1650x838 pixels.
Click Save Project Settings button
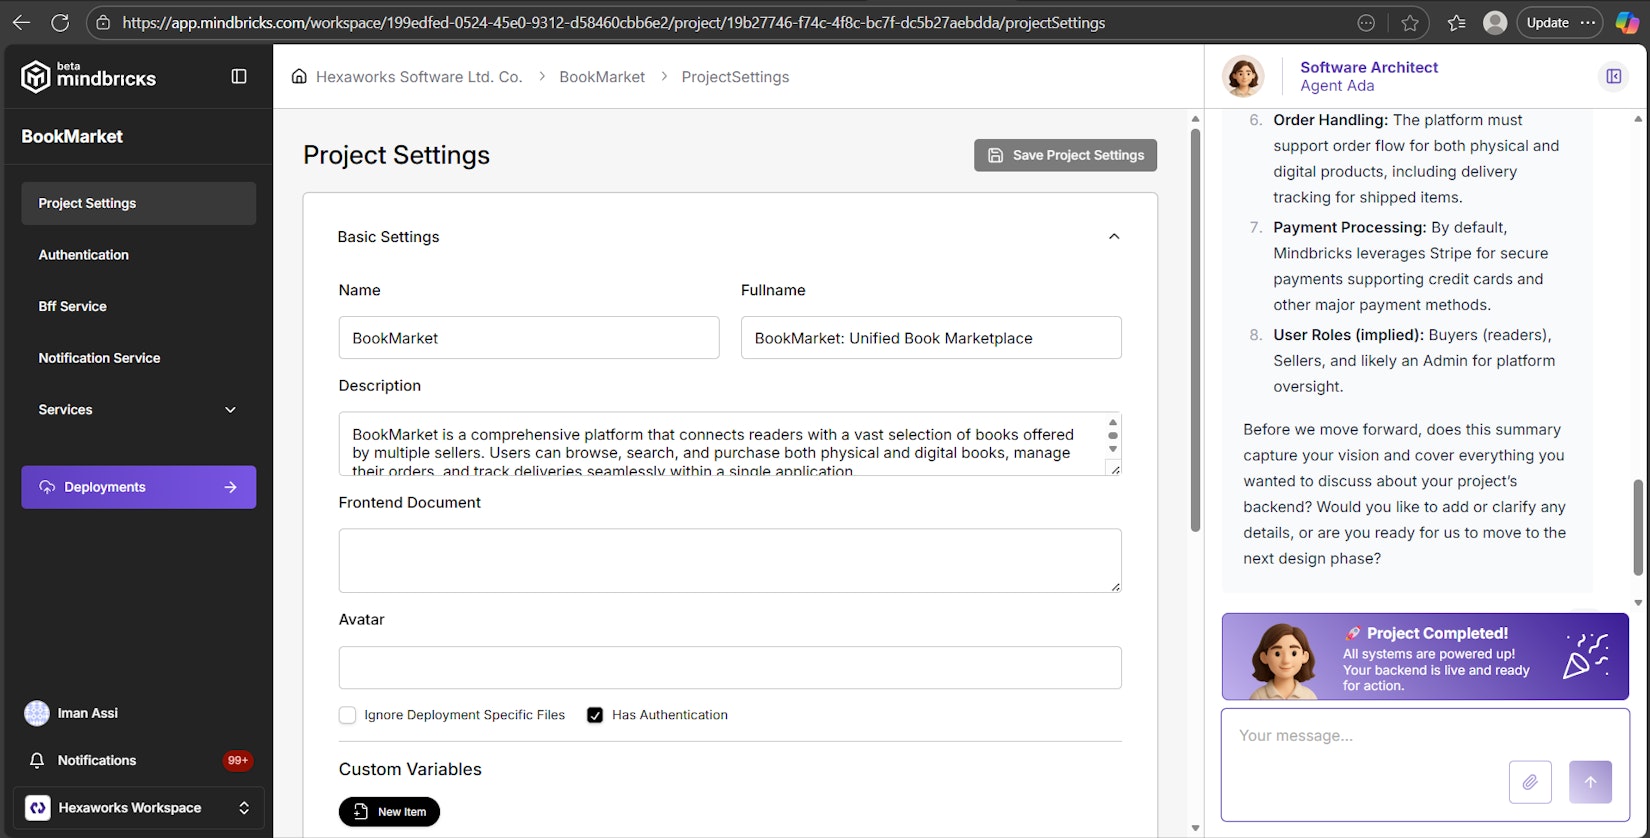click(1065, 155)
